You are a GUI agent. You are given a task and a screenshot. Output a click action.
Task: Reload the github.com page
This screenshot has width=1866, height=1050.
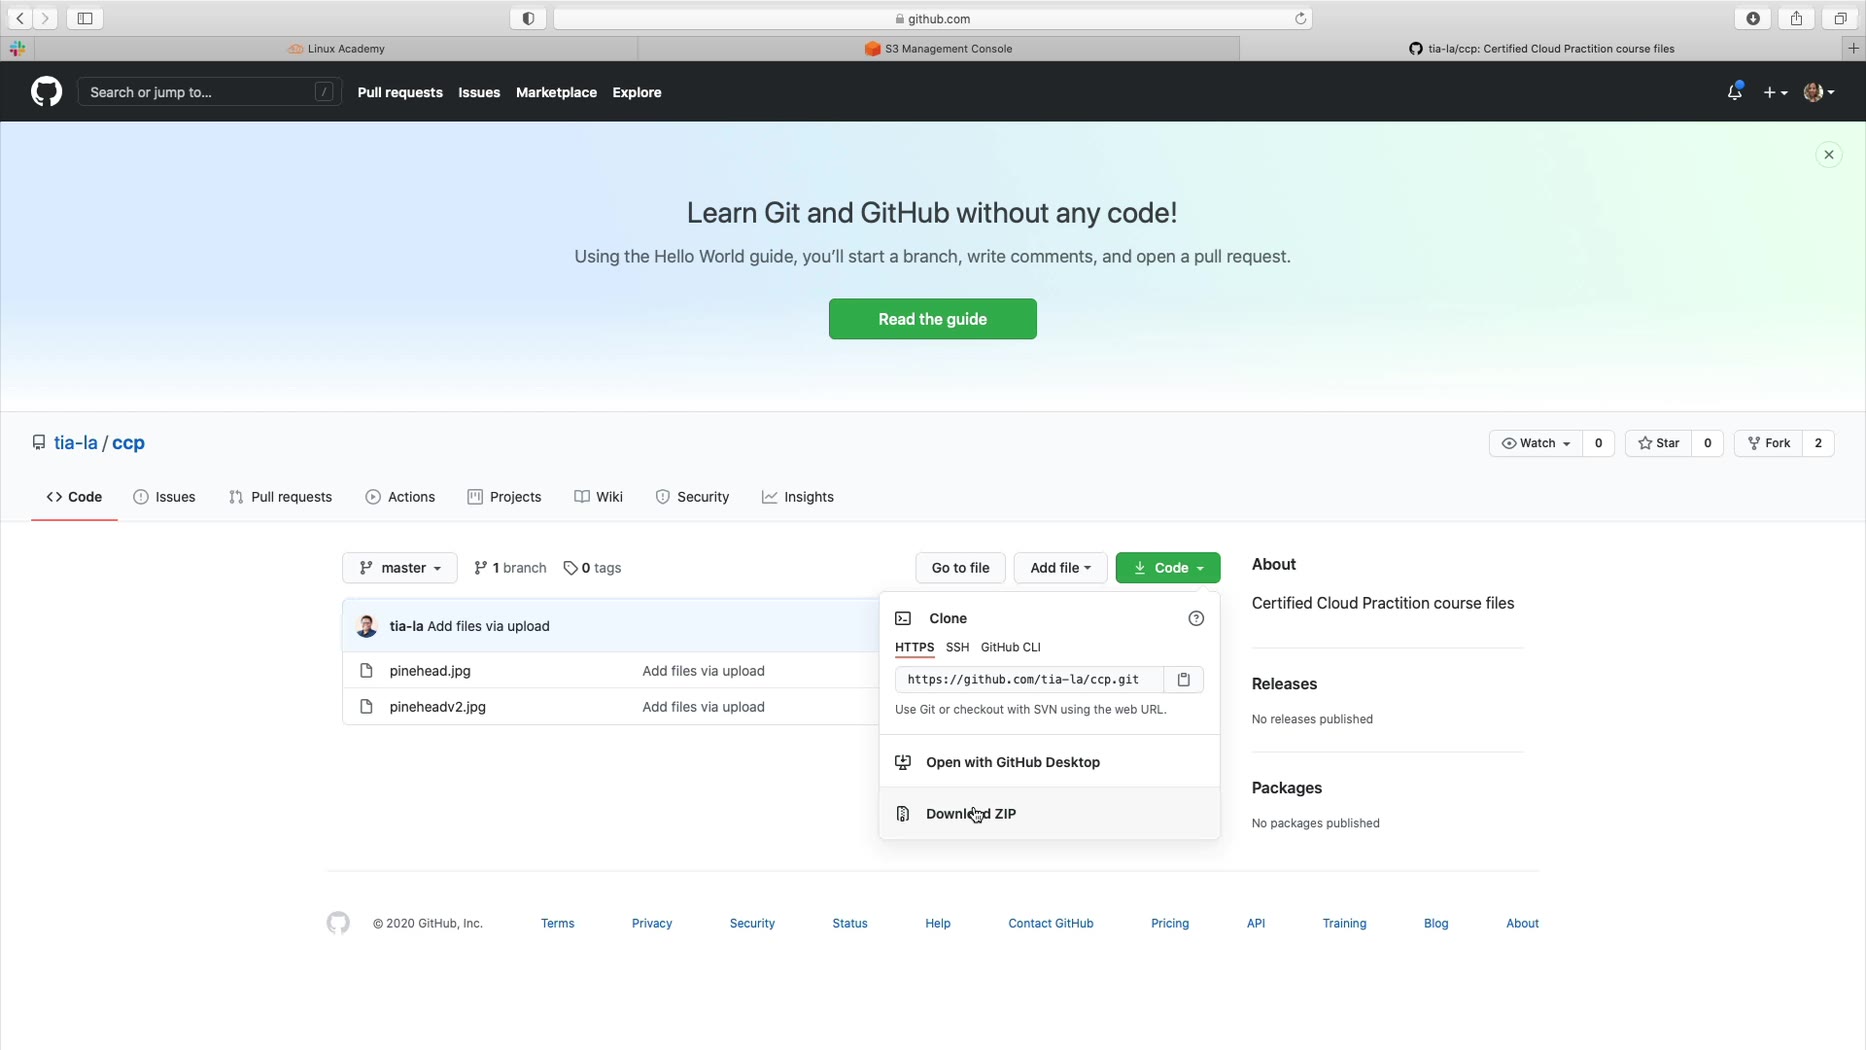tap(1300, 18)
